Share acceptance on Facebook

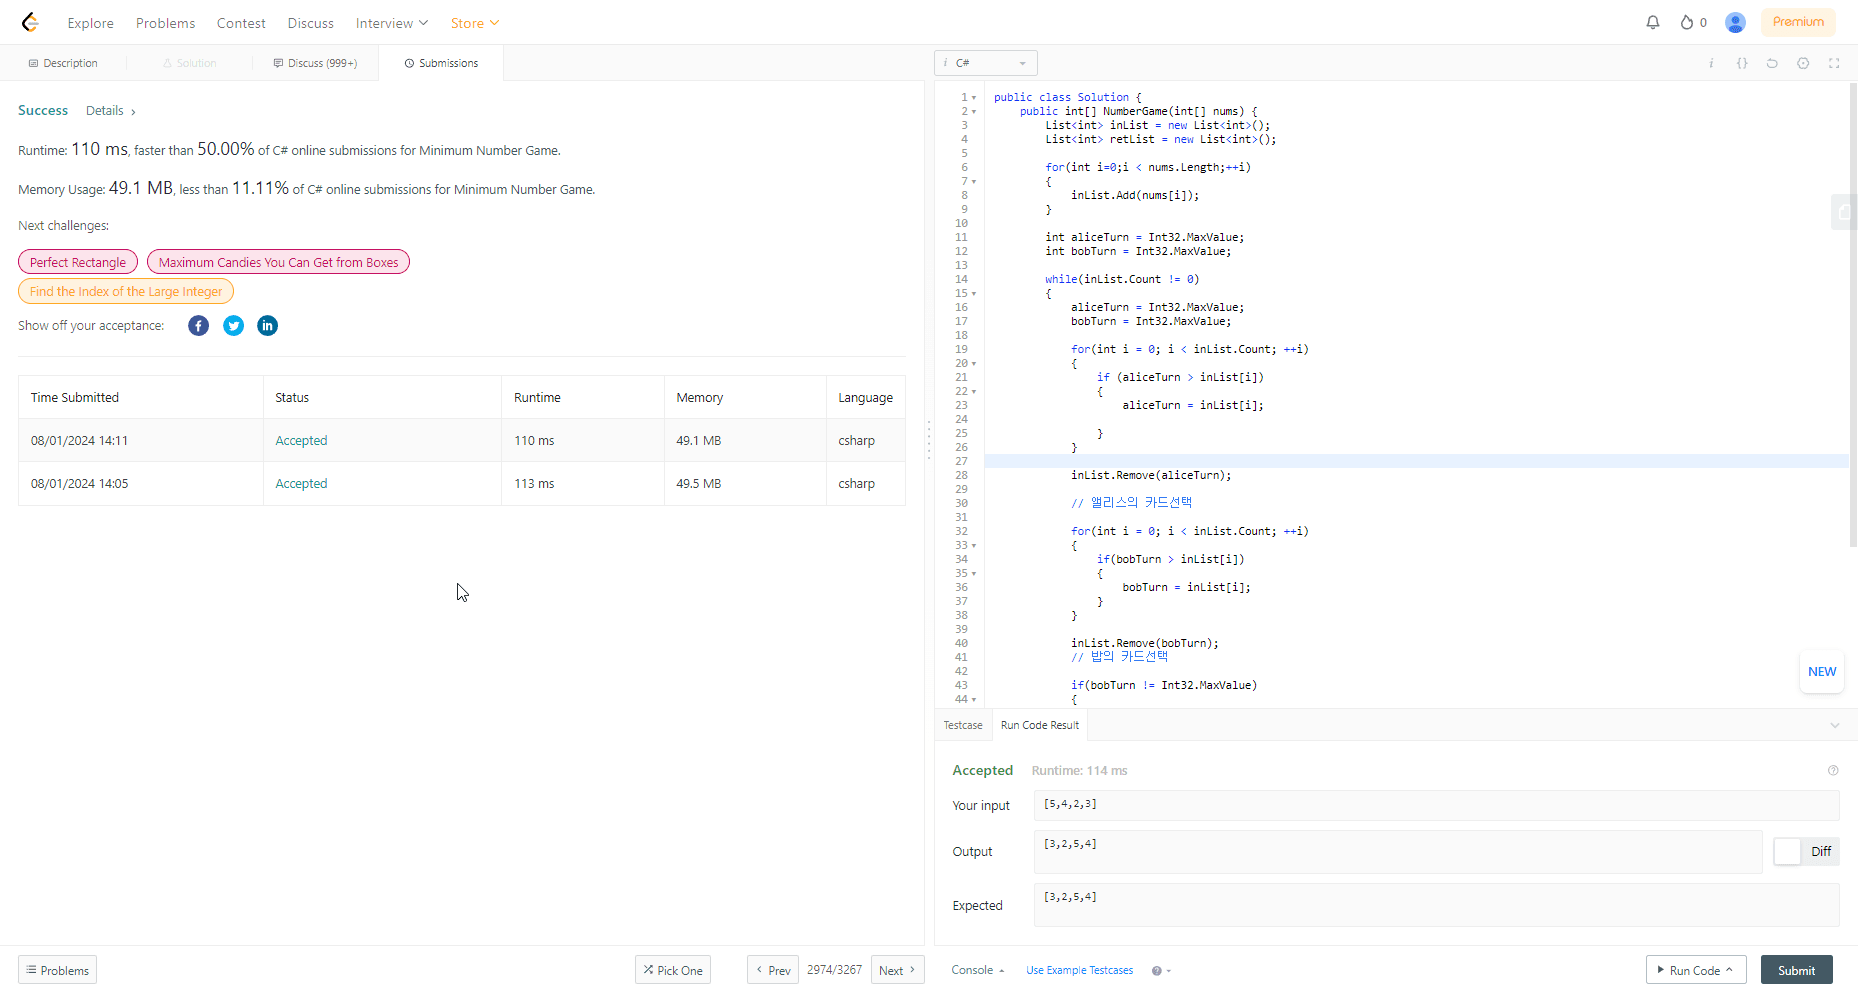[x=199, y=326]
